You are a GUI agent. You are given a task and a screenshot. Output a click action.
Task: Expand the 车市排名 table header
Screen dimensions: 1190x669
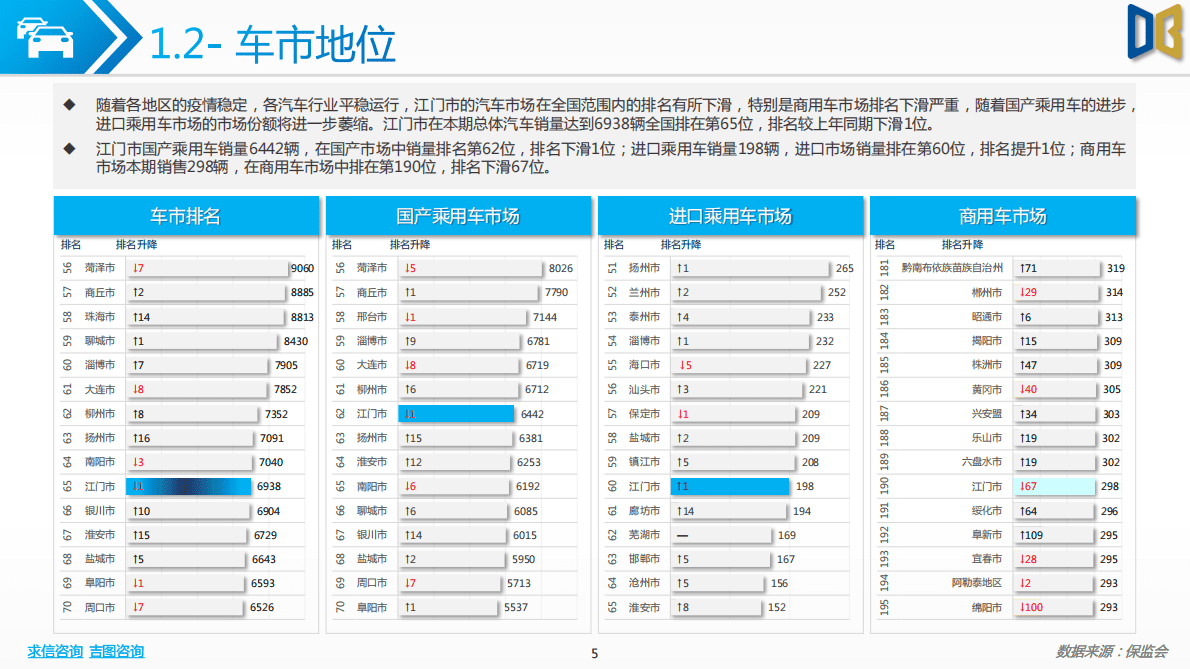click(x=188, y=215)
